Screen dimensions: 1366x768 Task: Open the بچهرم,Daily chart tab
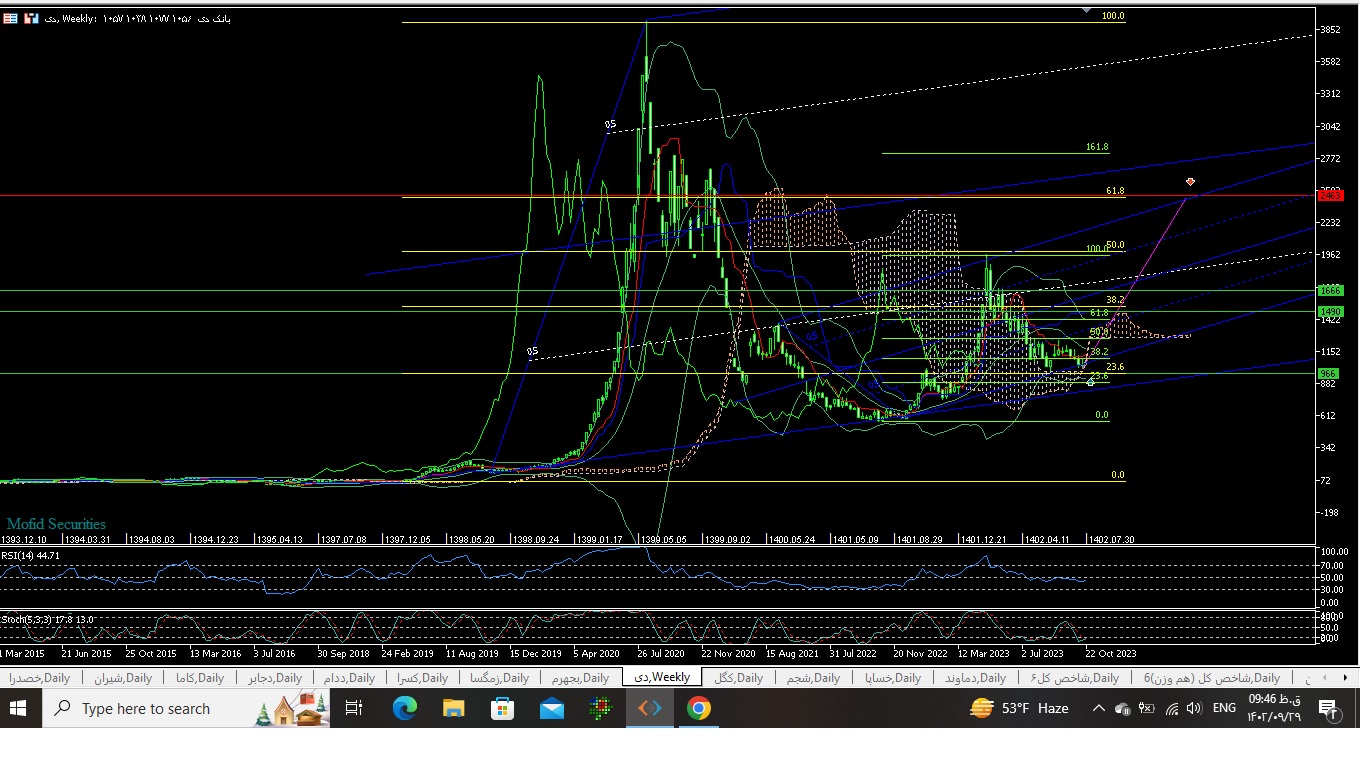point(580,678)
